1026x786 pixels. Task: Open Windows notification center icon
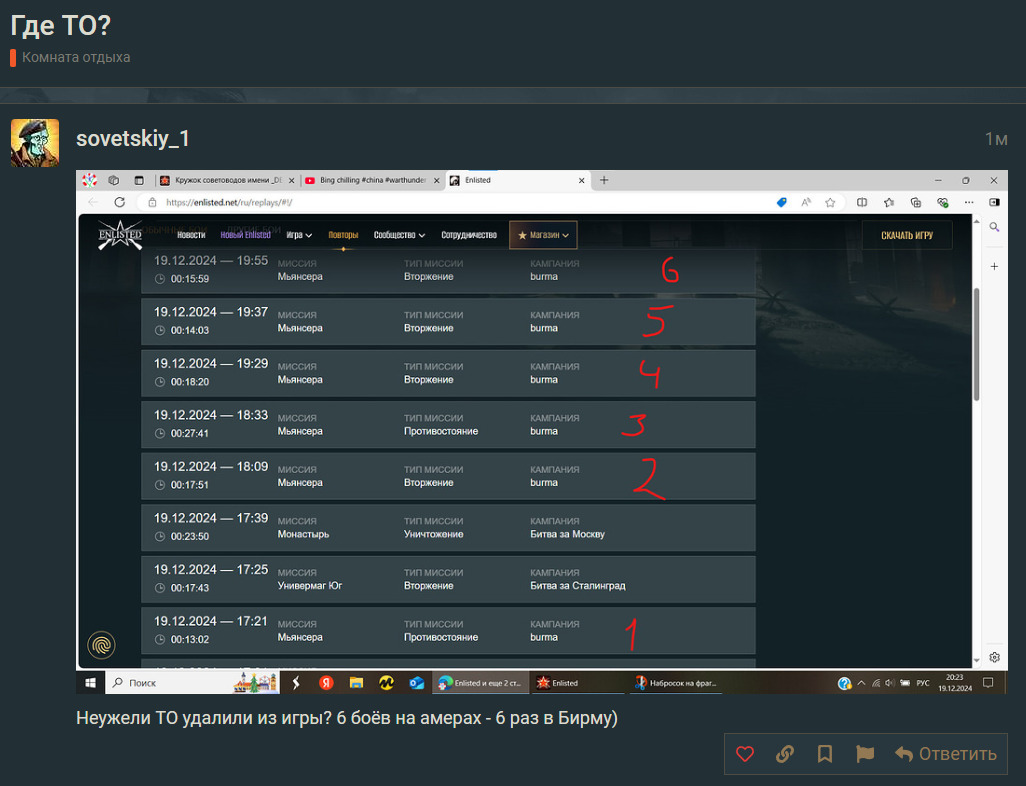(988, 683)
